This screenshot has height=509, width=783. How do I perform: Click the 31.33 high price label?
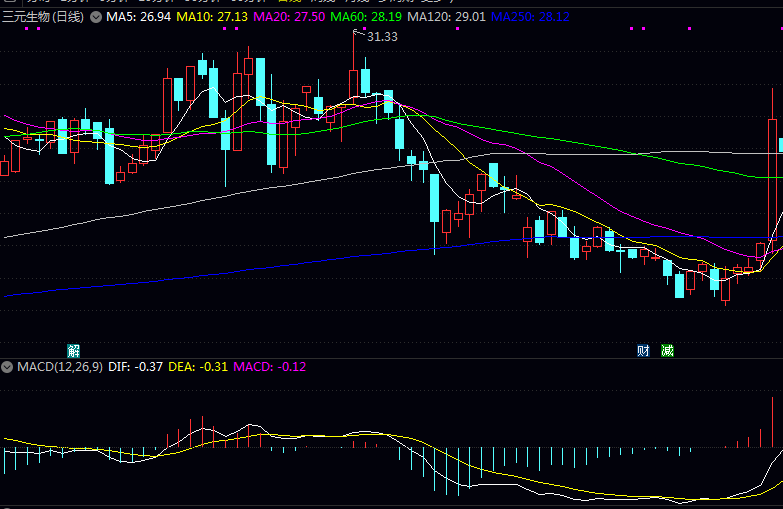(x=382, y=36)
